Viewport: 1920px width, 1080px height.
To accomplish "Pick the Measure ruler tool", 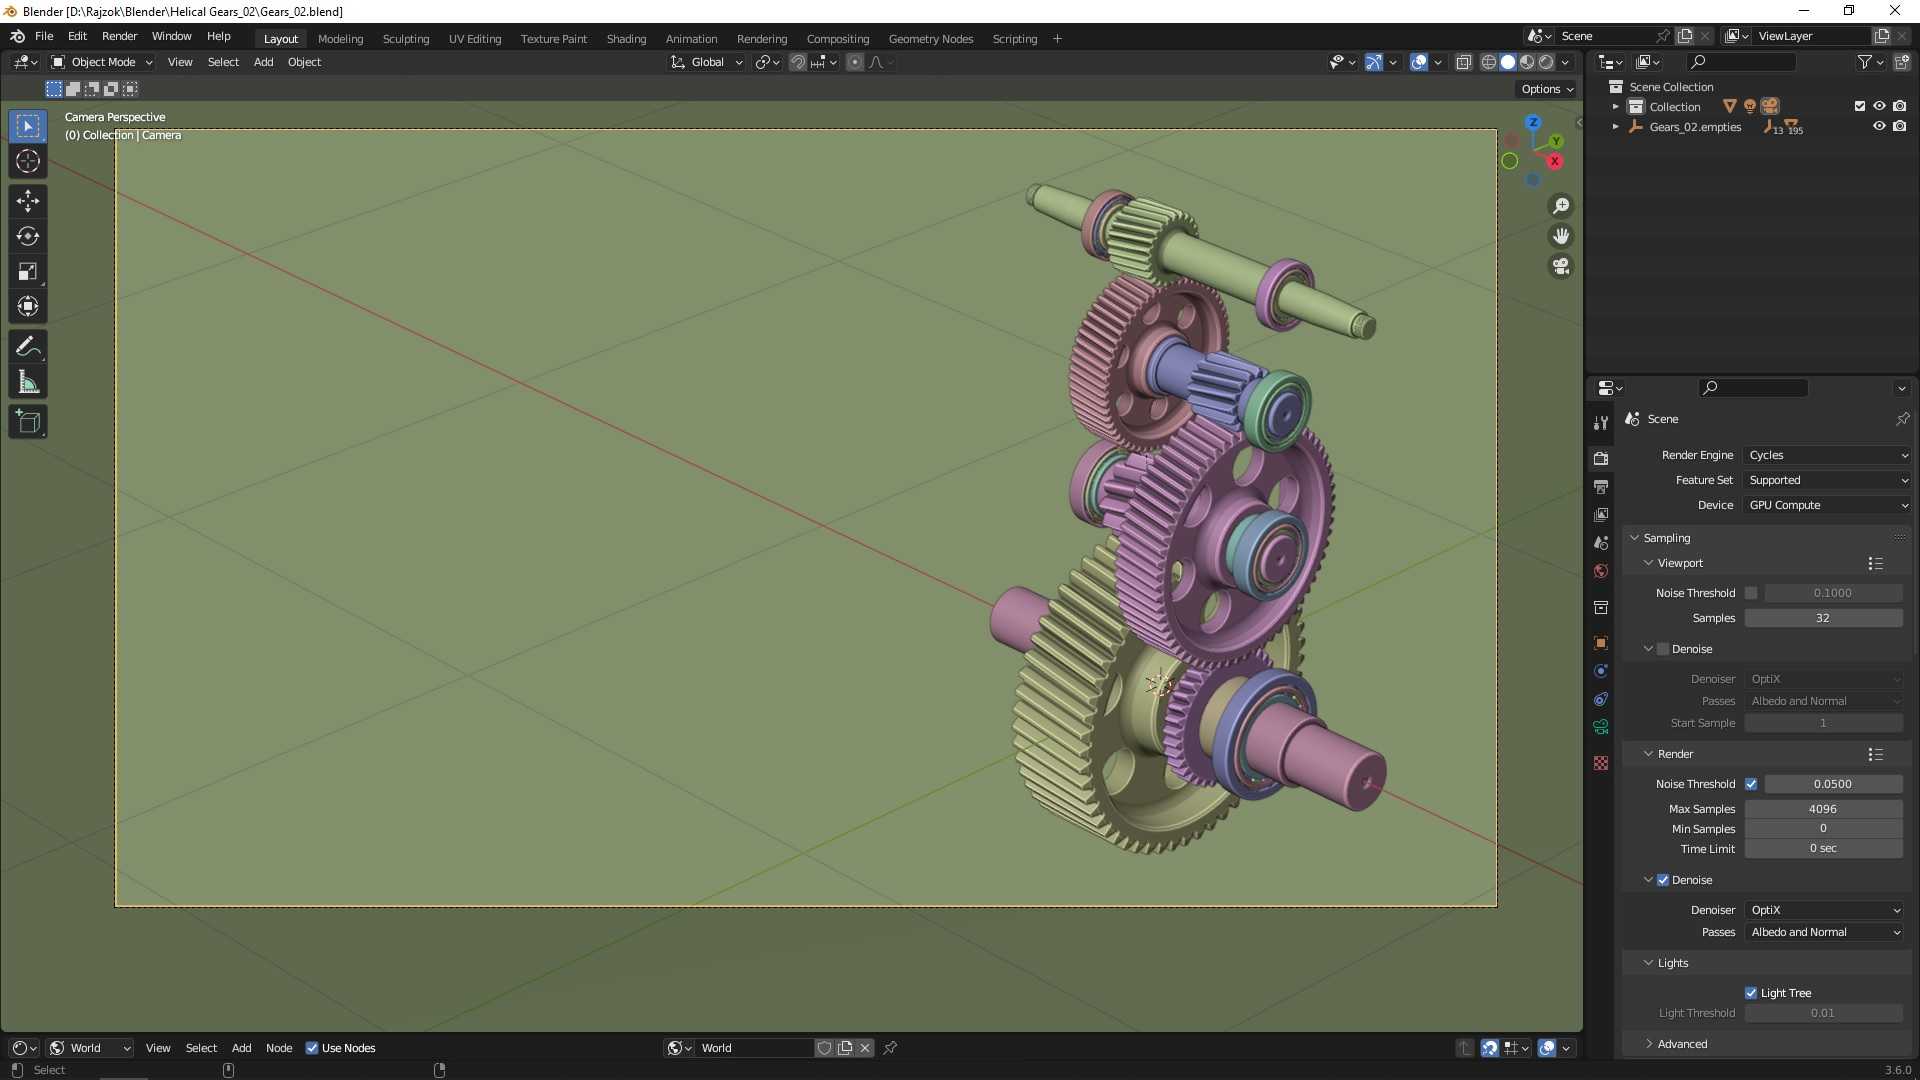I will tap(28, 382).
